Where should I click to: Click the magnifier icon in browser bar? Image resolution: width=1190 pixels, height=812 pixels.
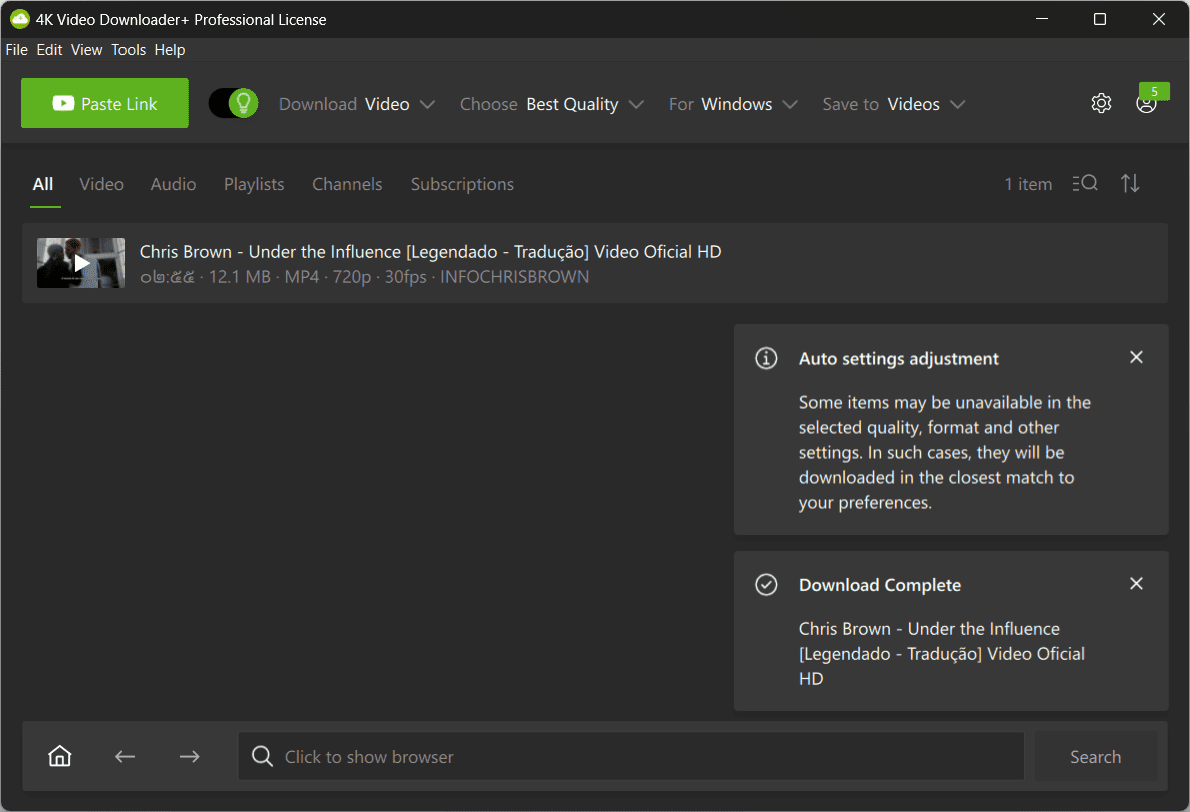(x=263, y=756)
